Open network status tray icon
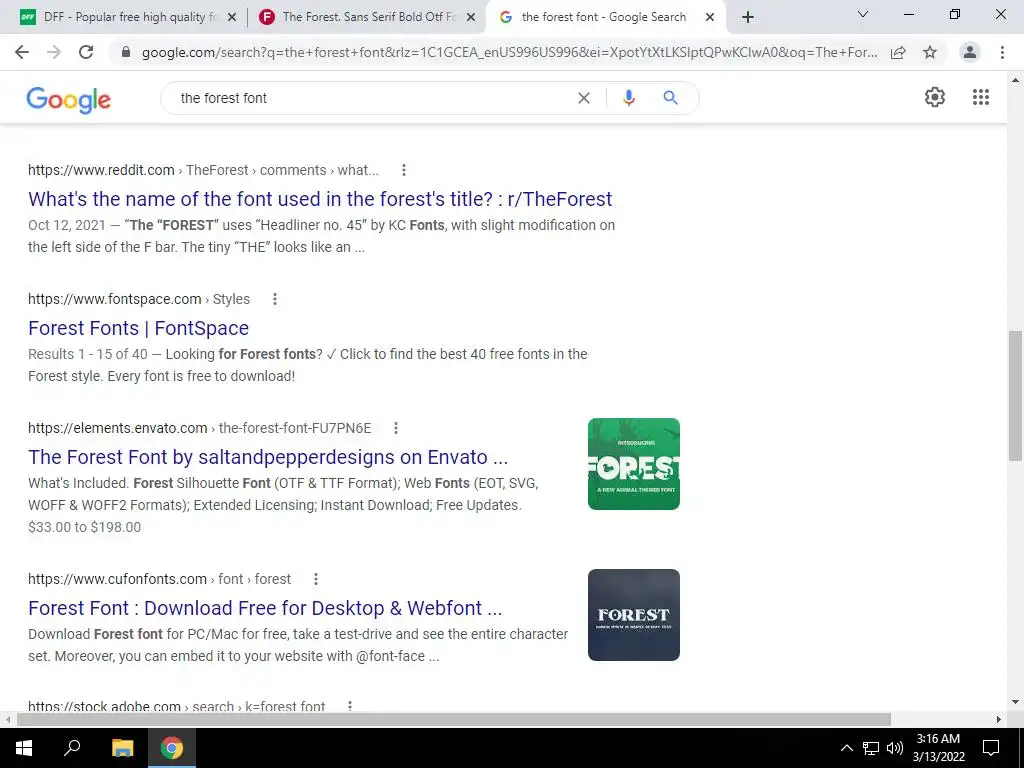The height and width of the screenshot is (768, 1024). point(871,748)
